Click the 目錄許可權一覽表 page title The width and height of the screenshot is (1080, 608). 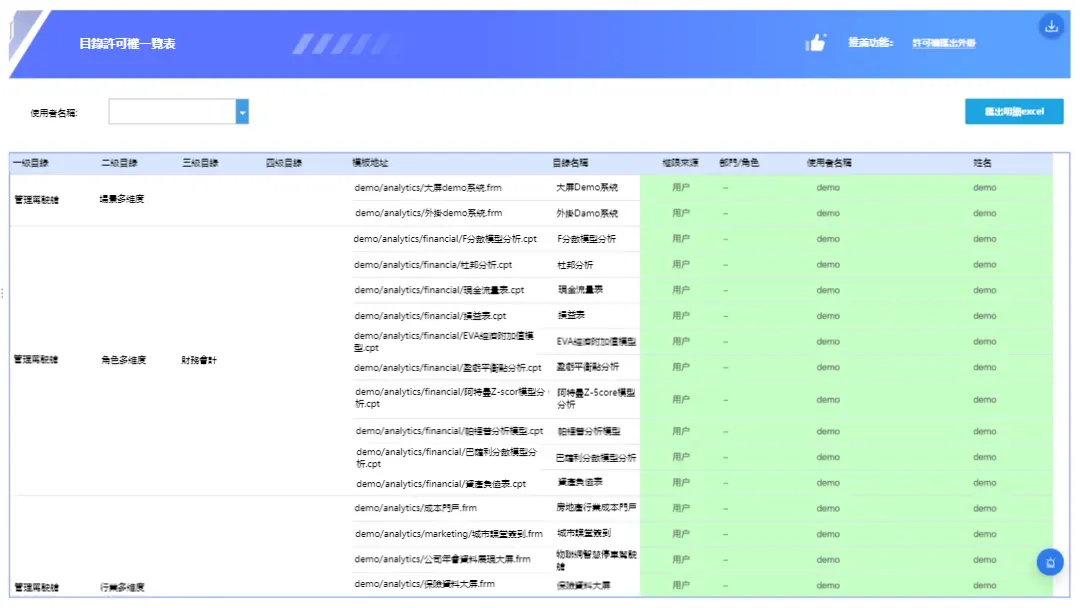tap(127, 43)
